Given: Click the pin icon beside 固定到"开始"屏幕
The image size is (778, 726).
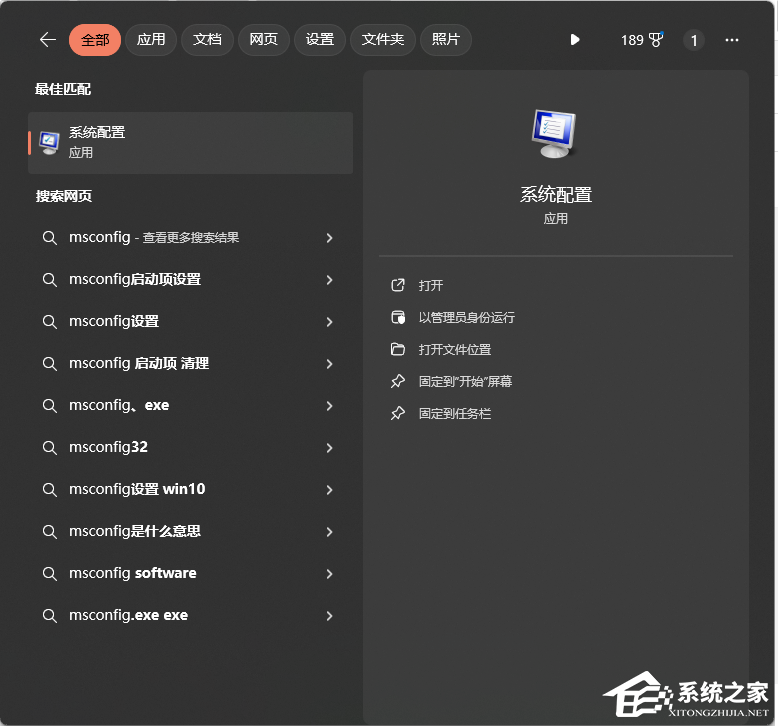Looking at the screenshot, I should pyautogui.click(x=398, y=381).
